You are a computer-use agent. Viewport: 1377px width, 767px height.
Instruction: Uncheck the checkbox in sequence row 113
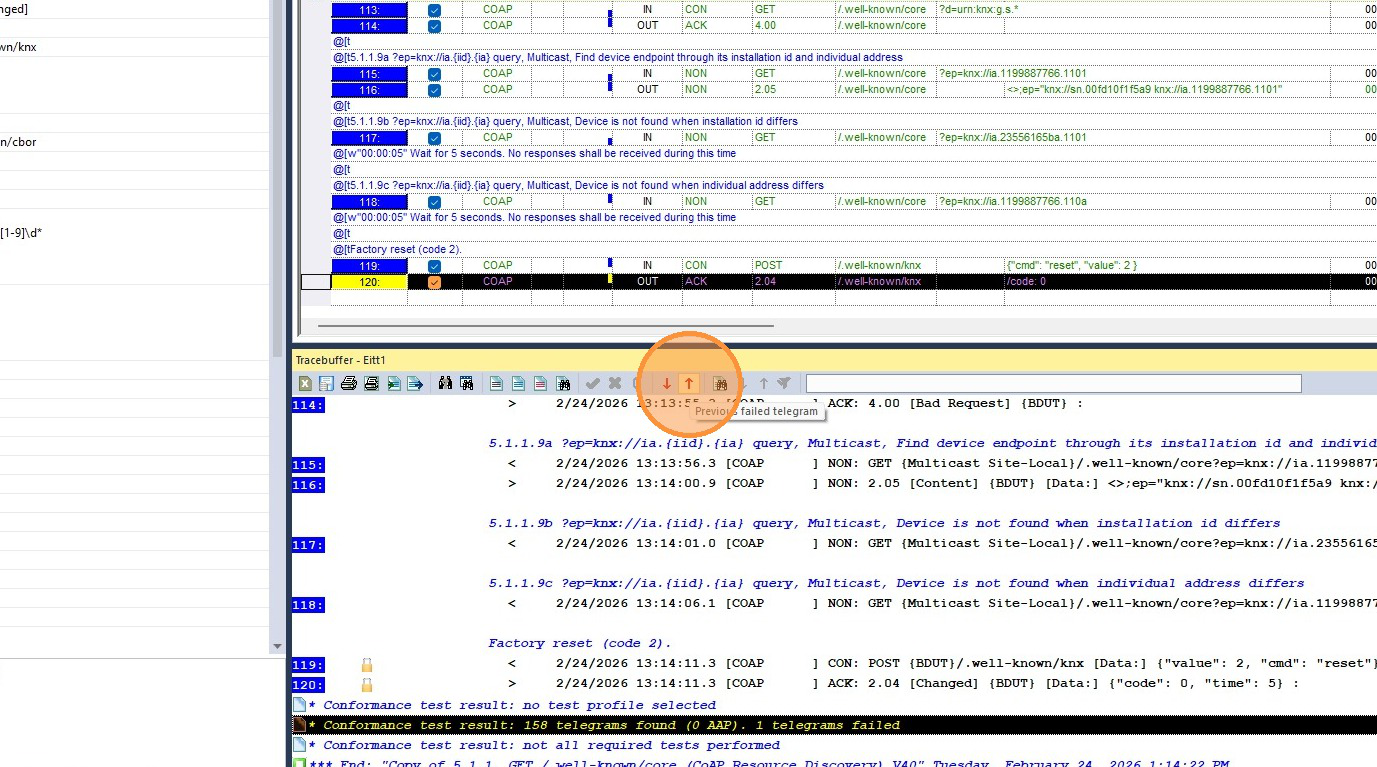coord(434,10)
